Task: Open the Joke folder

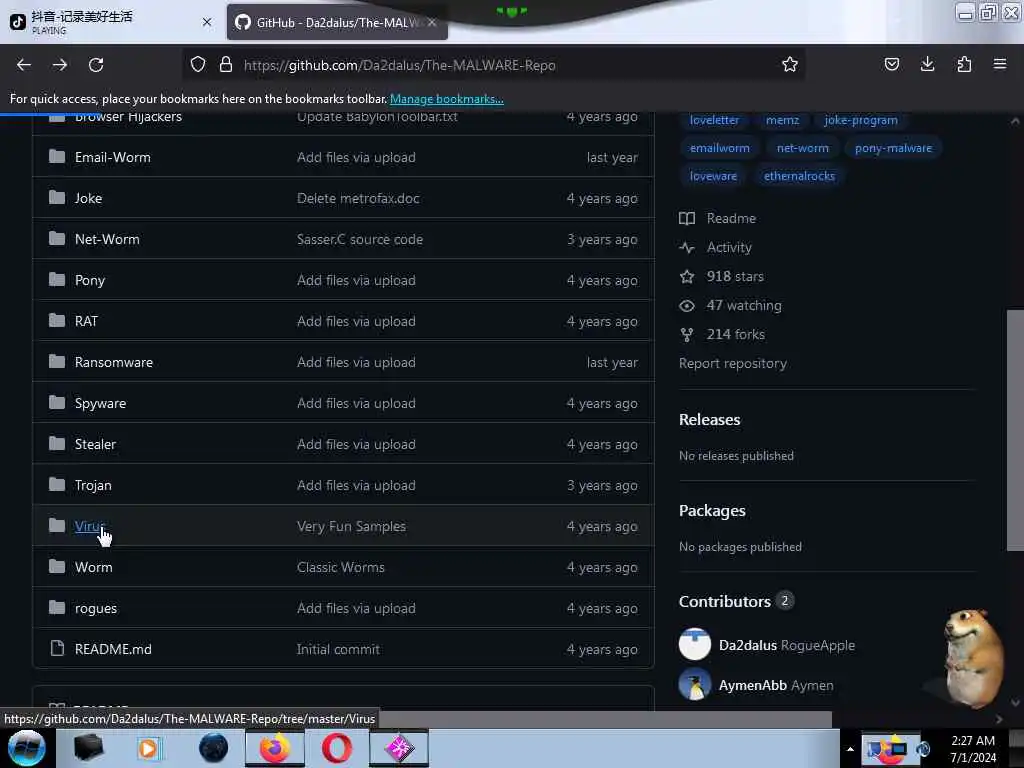Action: pyautogui.click(x=88, y=199)
